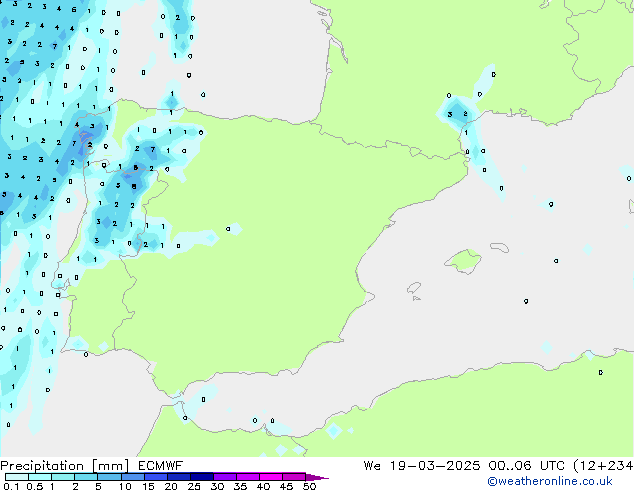
Task: Select the 20–25 mm navy legend swatch
Action: click(x=181, y=477)
